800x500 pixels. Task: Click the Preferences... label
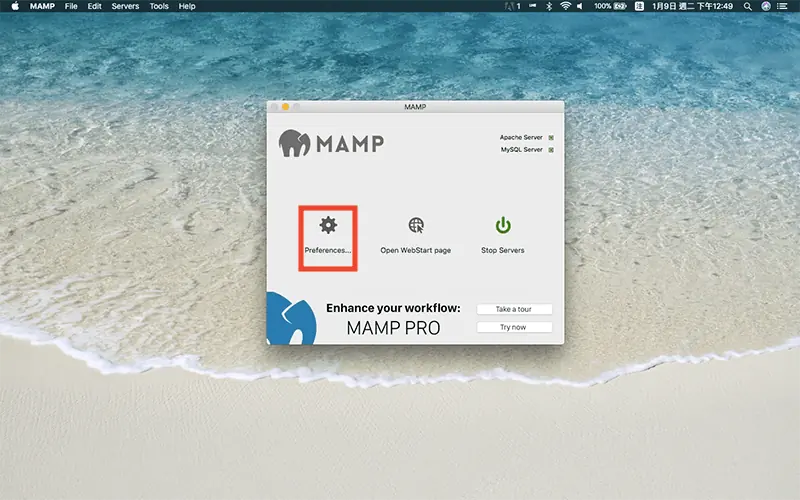(x=328, y=251)
